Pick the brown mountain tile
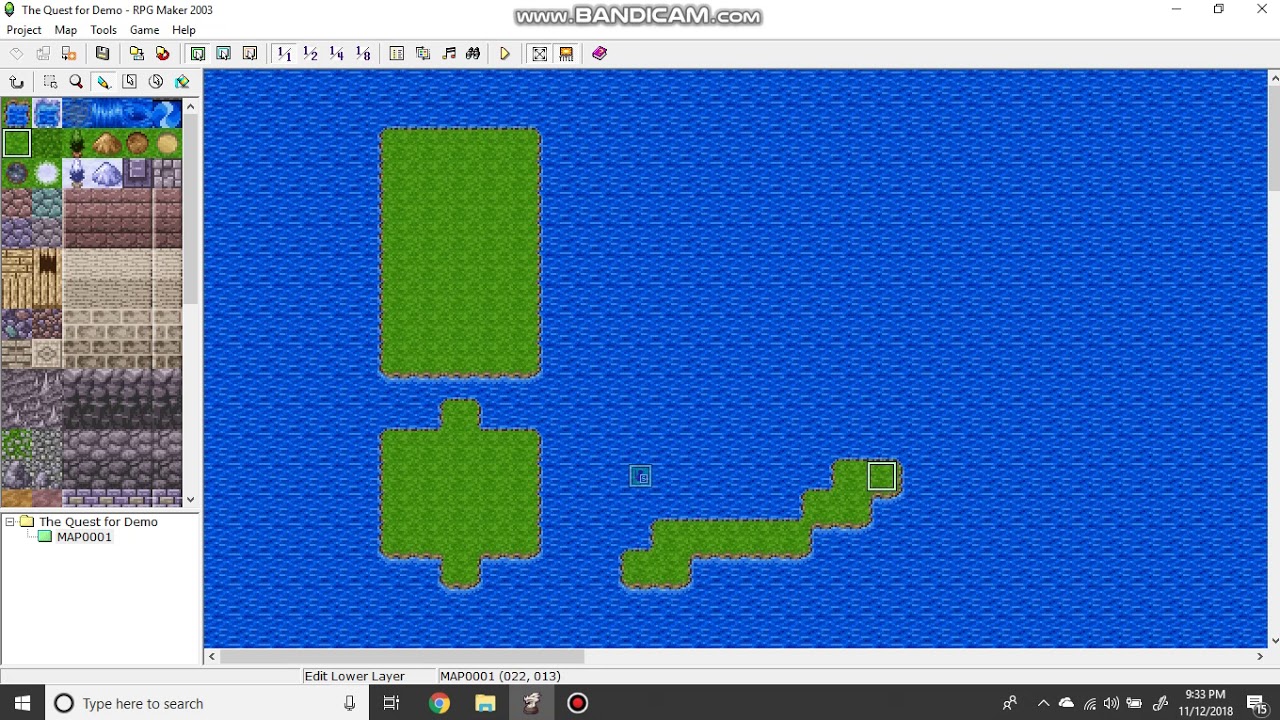 [x=107, y=144]
